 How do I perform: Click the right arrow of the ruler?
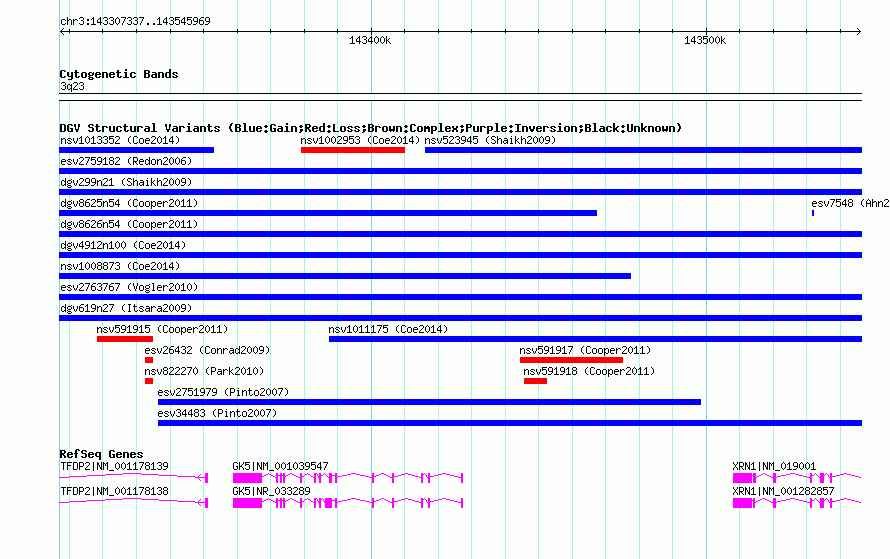click(x=858, y=32)
